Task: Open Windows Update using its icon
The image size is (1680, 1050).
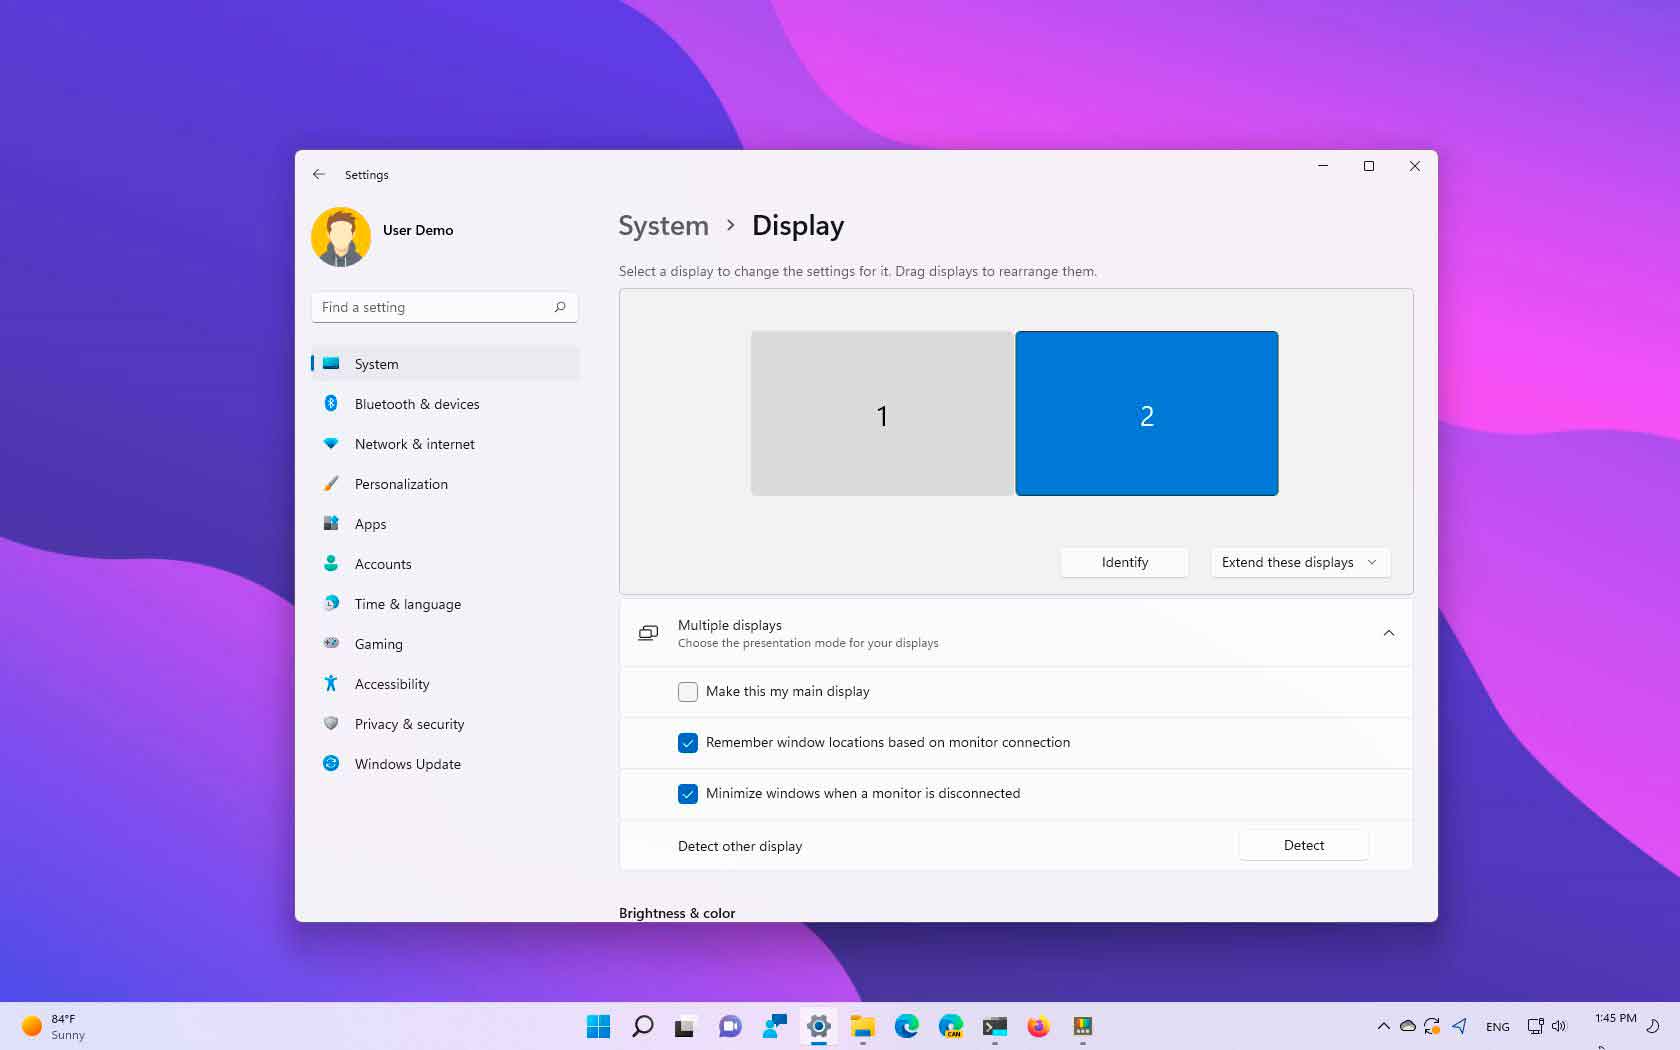Action: point(331,764)
